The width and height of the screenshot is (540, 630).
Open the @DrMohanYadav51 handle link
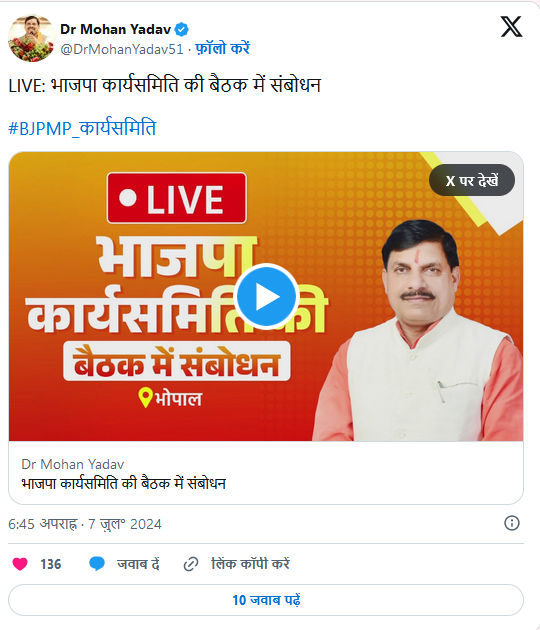[x=122, y=49]
